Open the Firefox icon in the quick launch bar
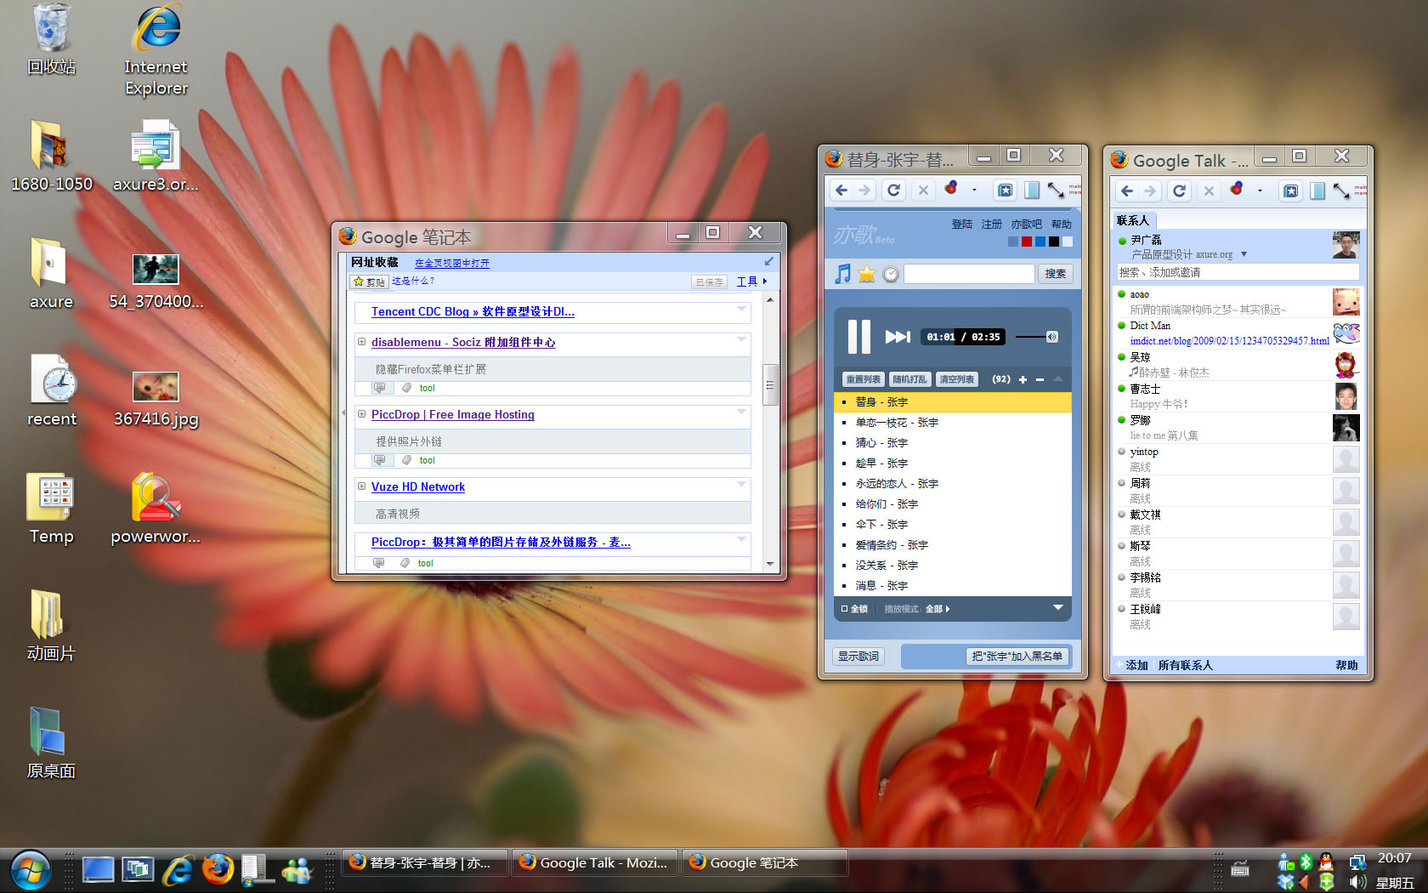Viewport: 1428px width, 893px height. 217,868
